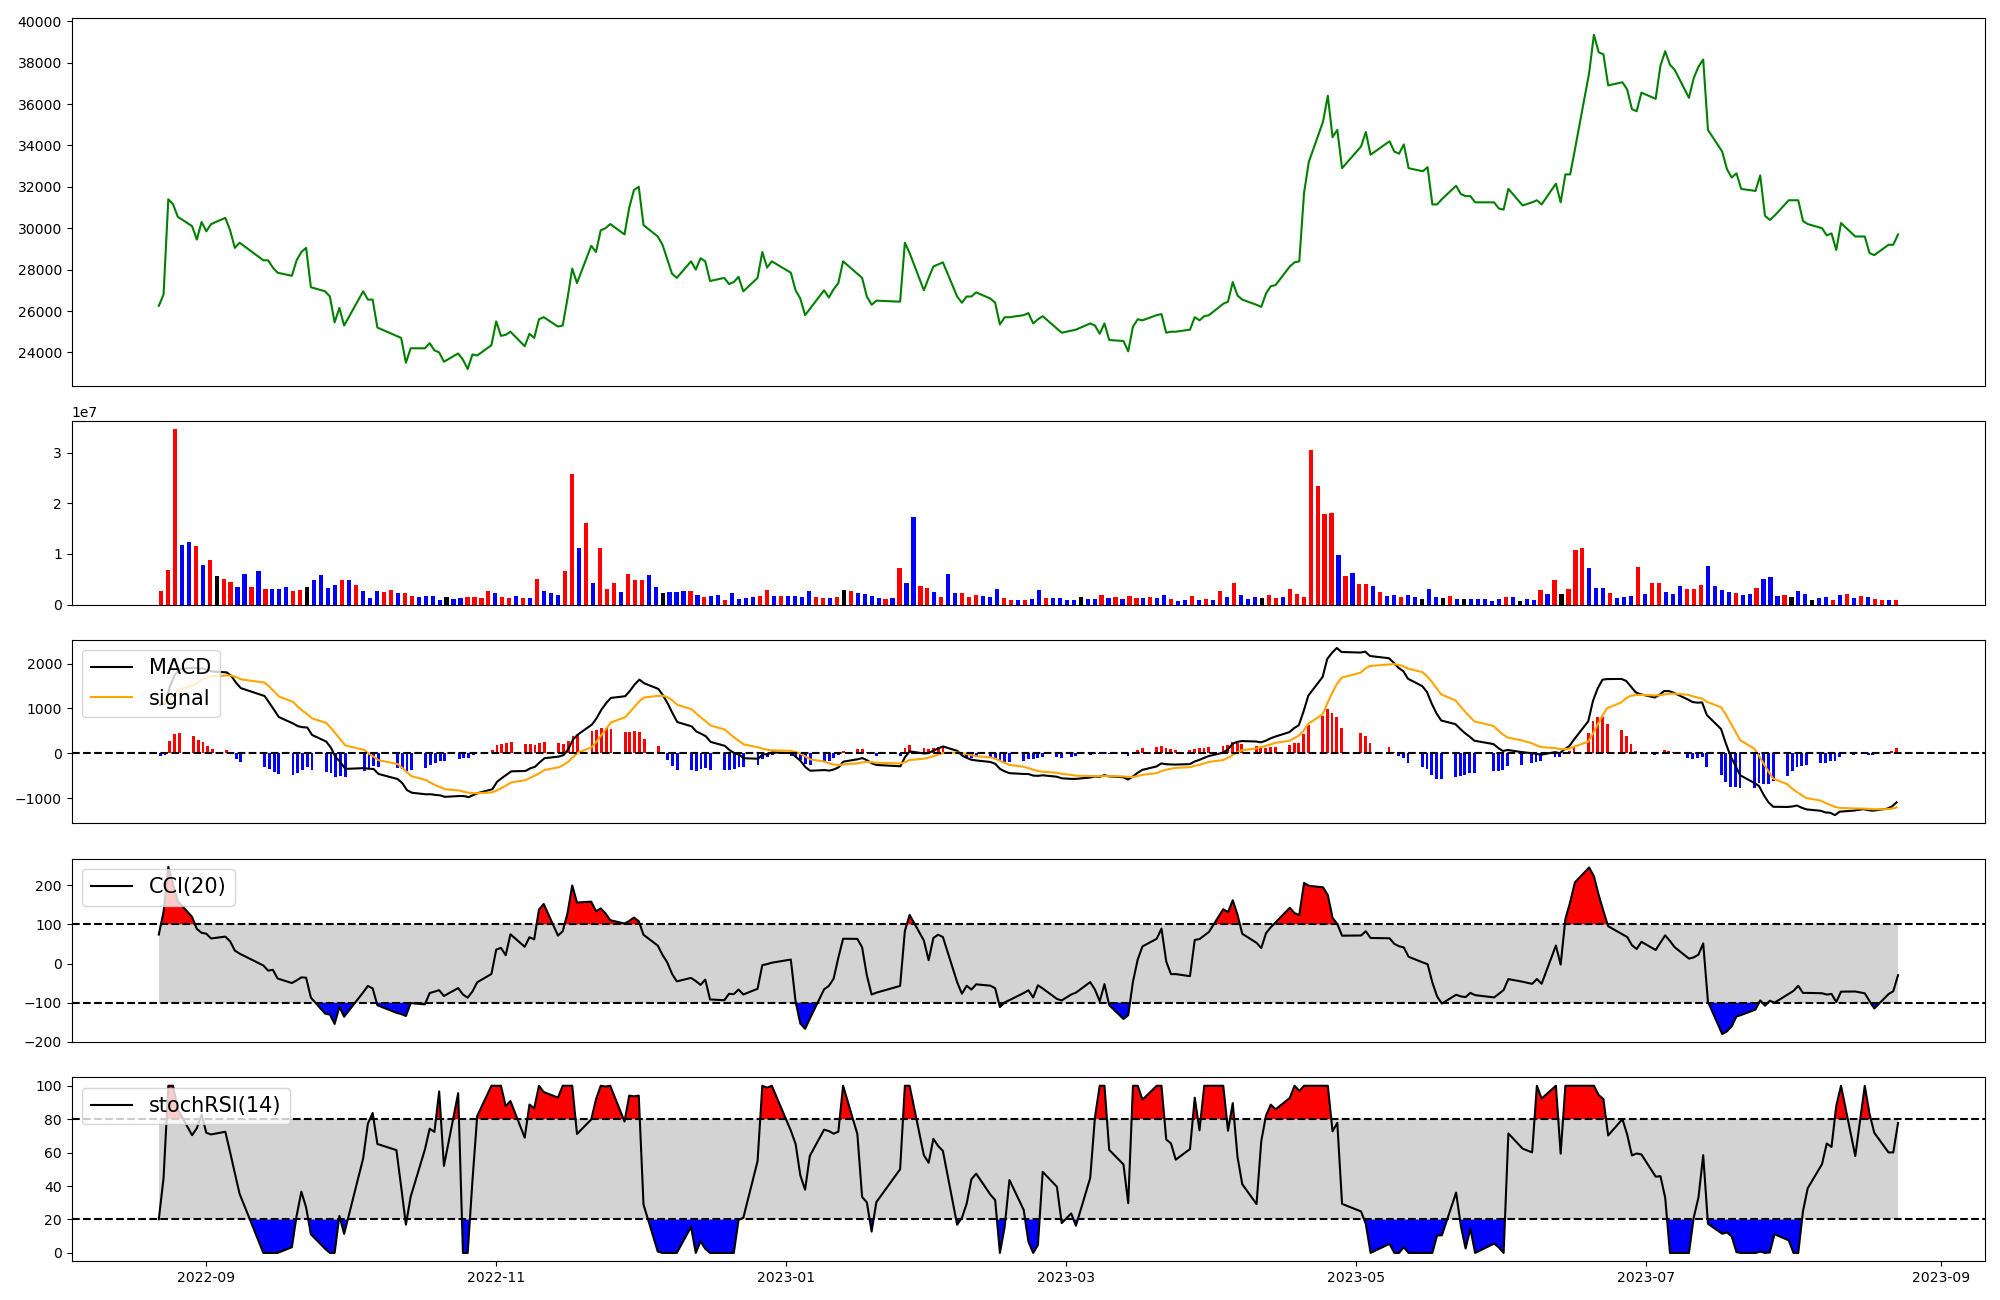The width and height of the screenshot is (2000, 1300).
Task: Click the -200 tick on CCI axis
Action: (44, 1042)
